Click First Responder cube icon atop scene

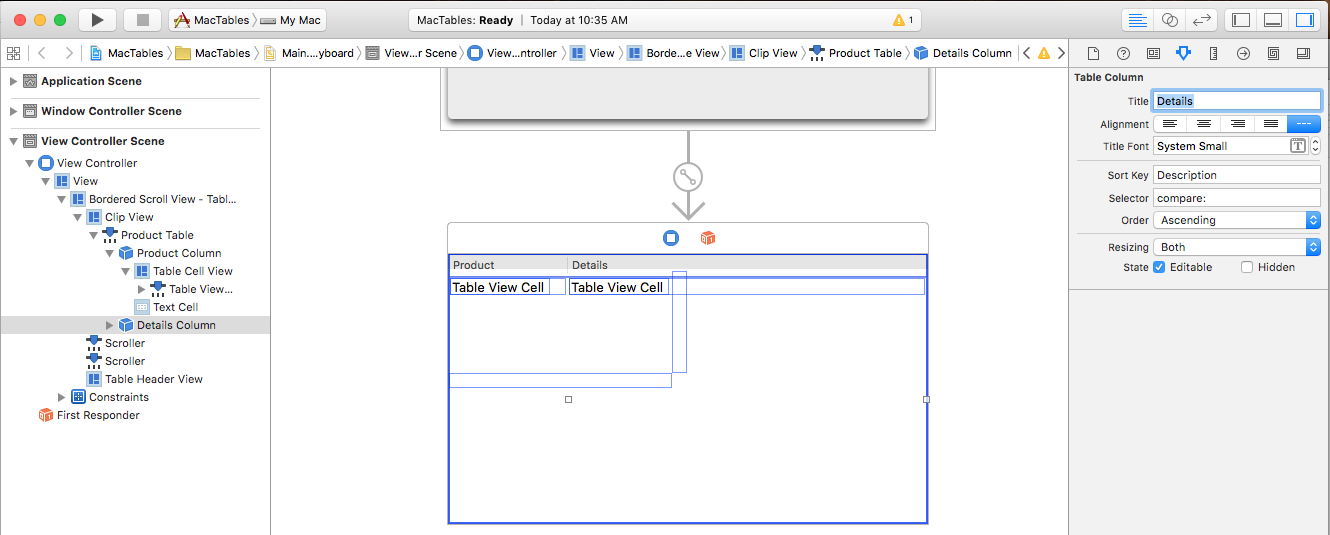point(708,238)
